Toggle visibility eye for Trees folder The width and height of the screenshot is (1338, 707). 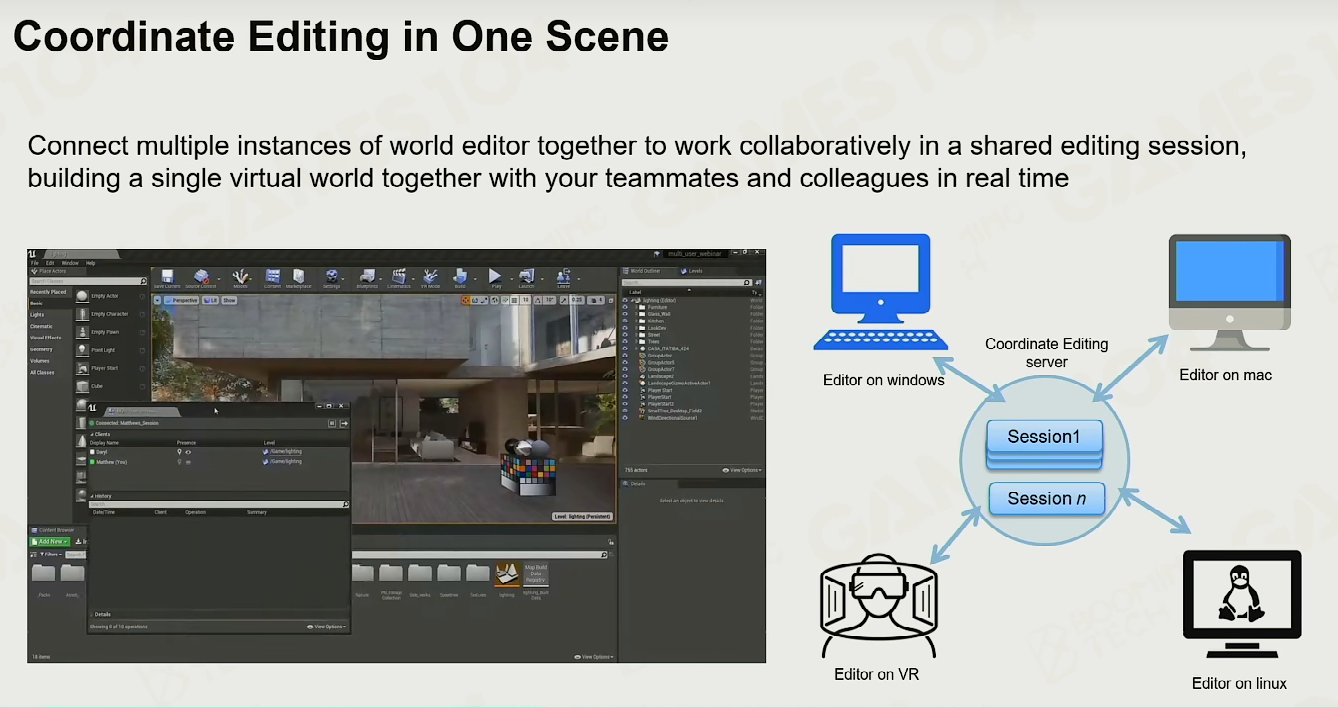tap(626, 342)
